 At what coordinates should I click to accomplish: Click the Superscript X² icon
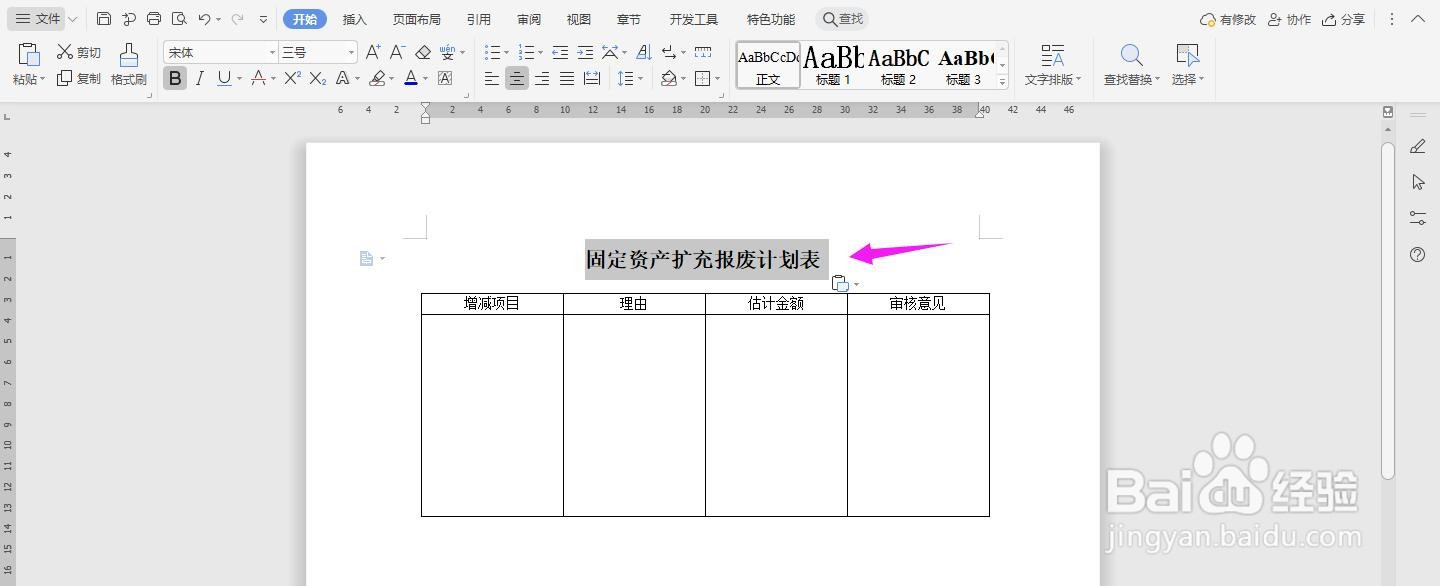click(x=293, y=78)
